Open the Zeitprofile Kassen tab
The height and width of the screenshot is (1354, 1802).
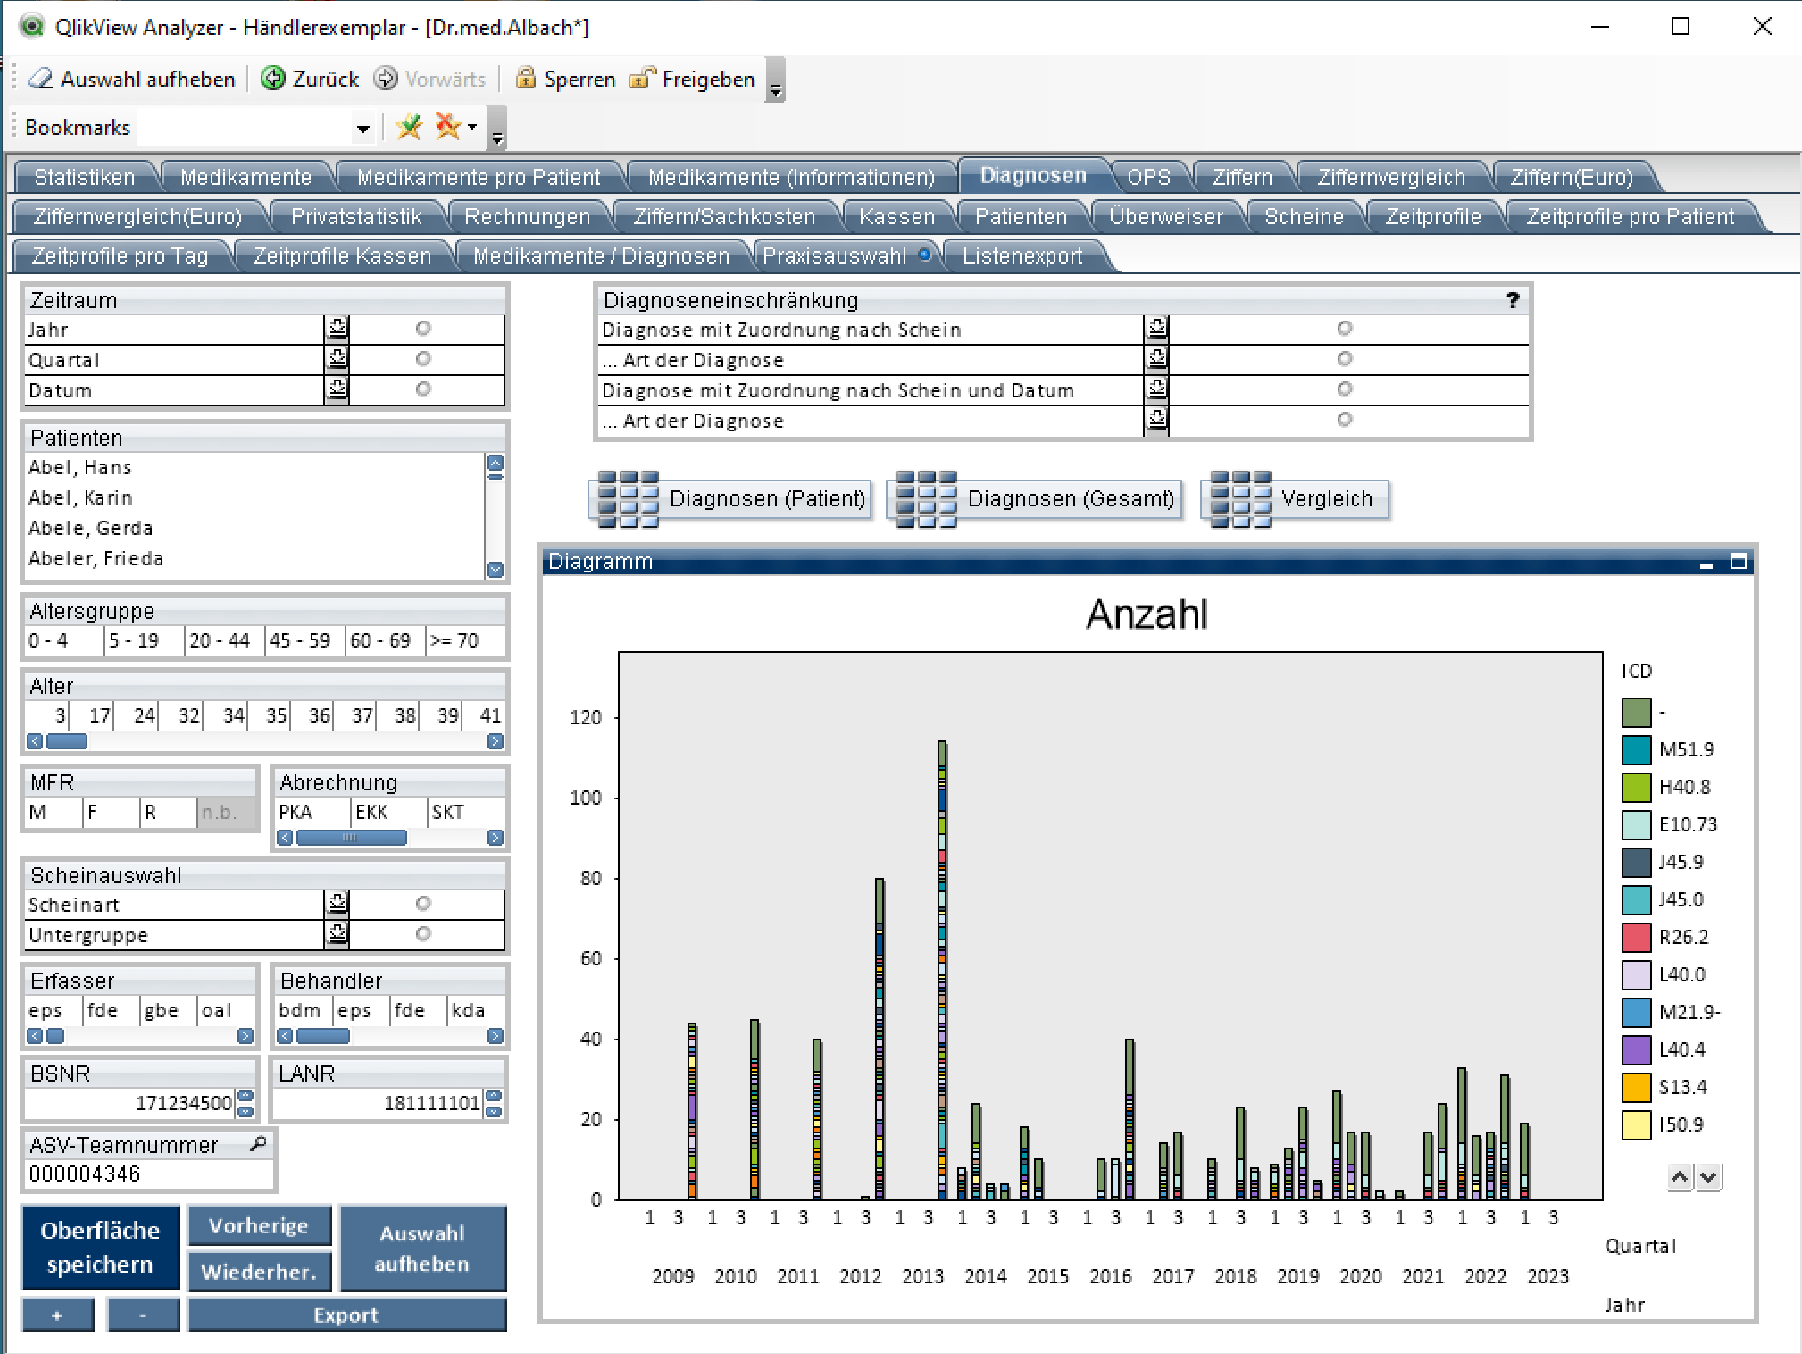click(342, 256)
